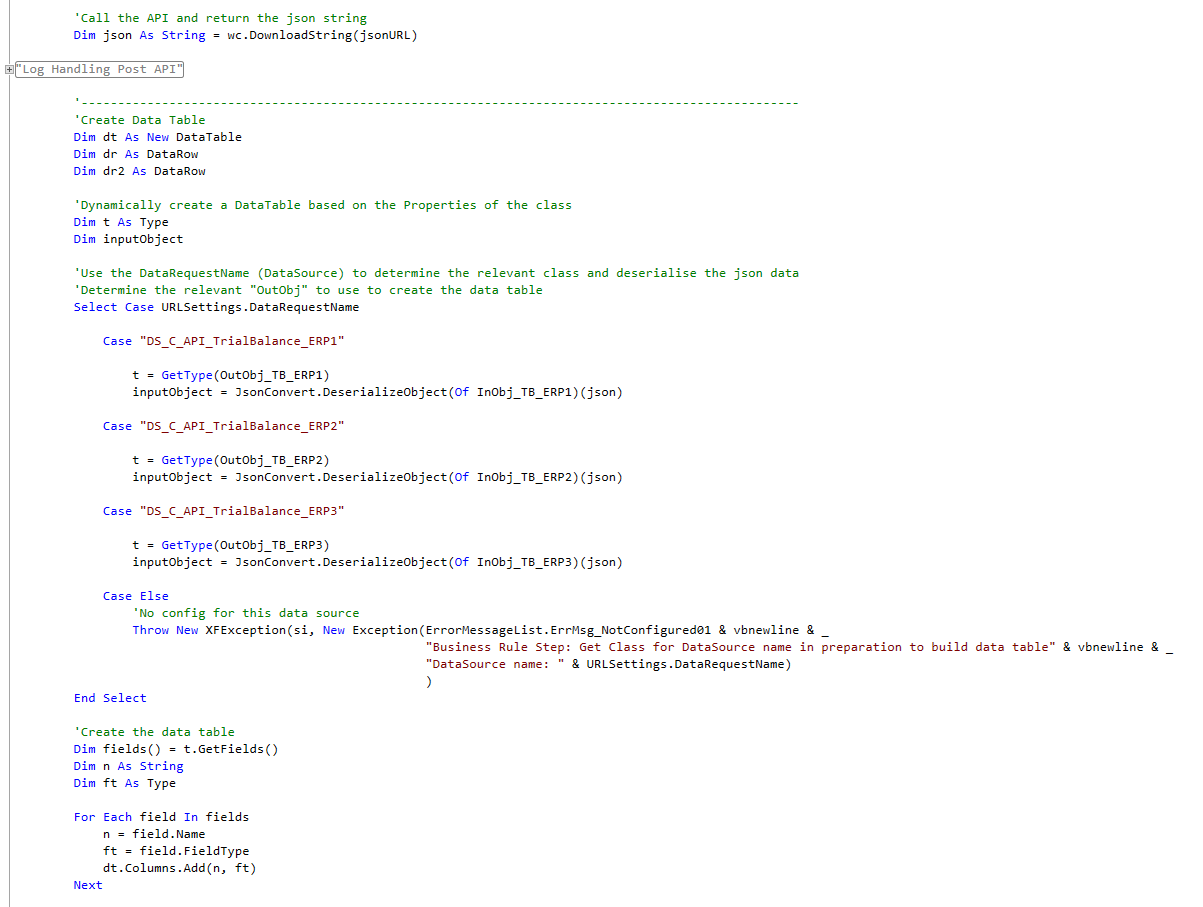Click the "Dim n As String" line
The height and width of the screenshot is (907, 1203).
(x=129, y=766)
